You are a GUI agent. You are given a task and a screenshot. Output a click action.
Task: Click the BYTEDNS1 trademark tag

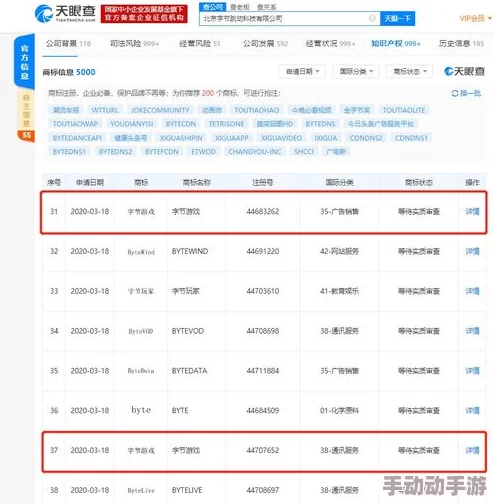pos(69,152)
